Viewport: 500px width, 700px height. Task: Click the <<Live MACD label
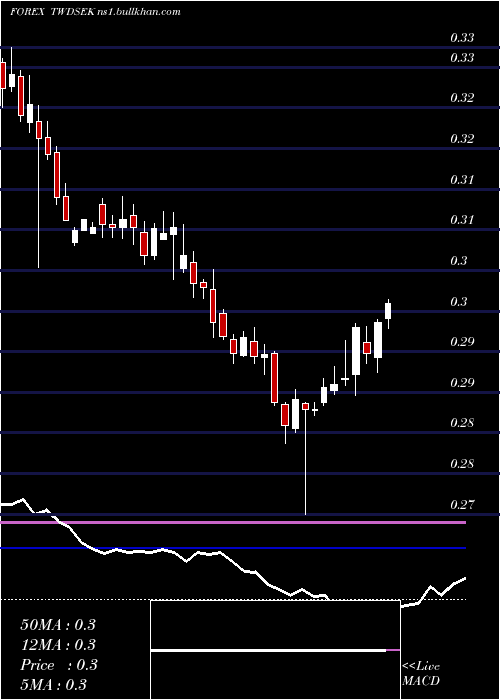coord(421,673)
